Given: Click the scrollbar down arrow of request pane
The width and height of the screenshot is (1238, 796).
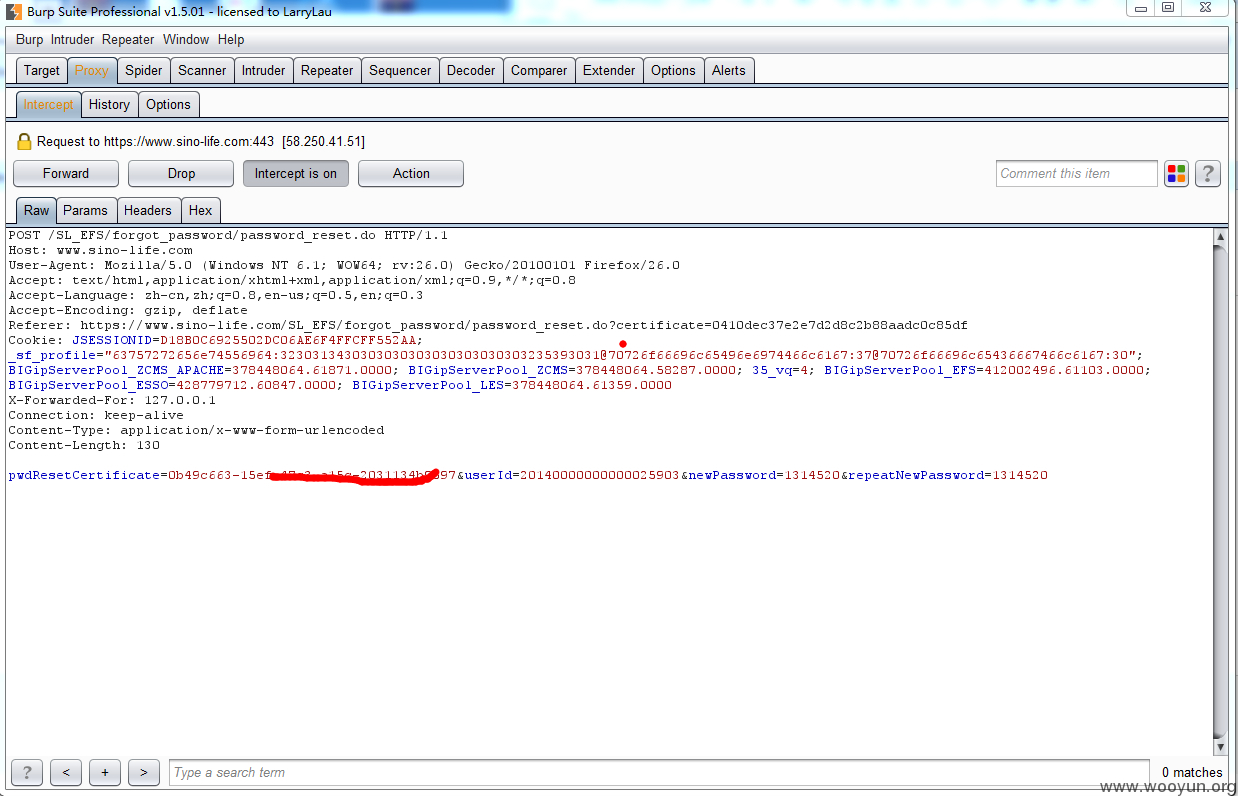Looking at the screenshot, I should (1219, 747).
